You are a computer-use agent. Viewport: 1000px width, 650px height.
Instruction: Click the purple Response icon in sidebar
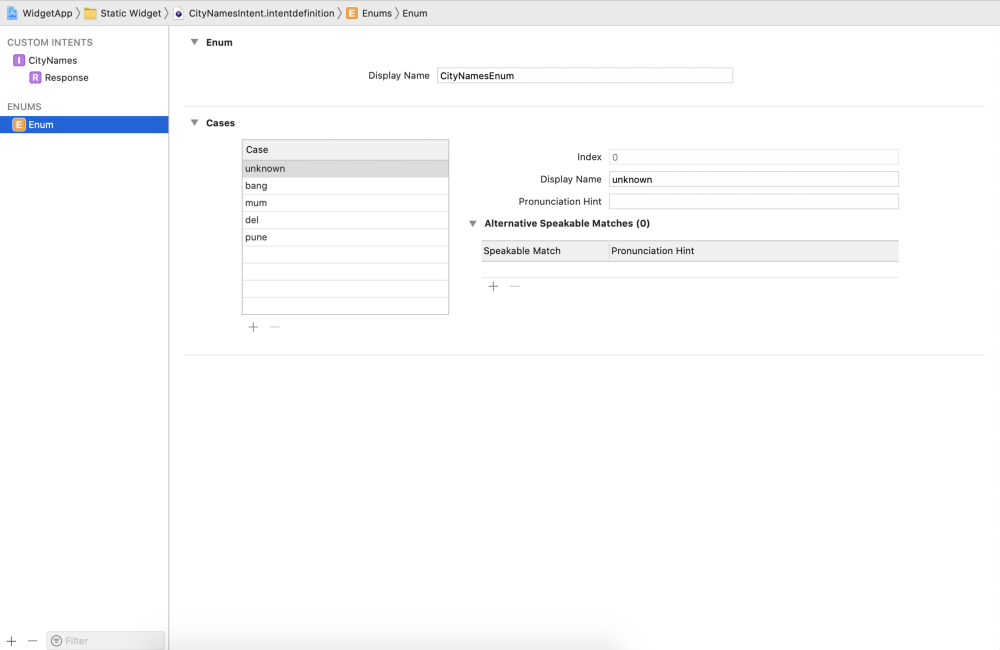tap(35, 77)
